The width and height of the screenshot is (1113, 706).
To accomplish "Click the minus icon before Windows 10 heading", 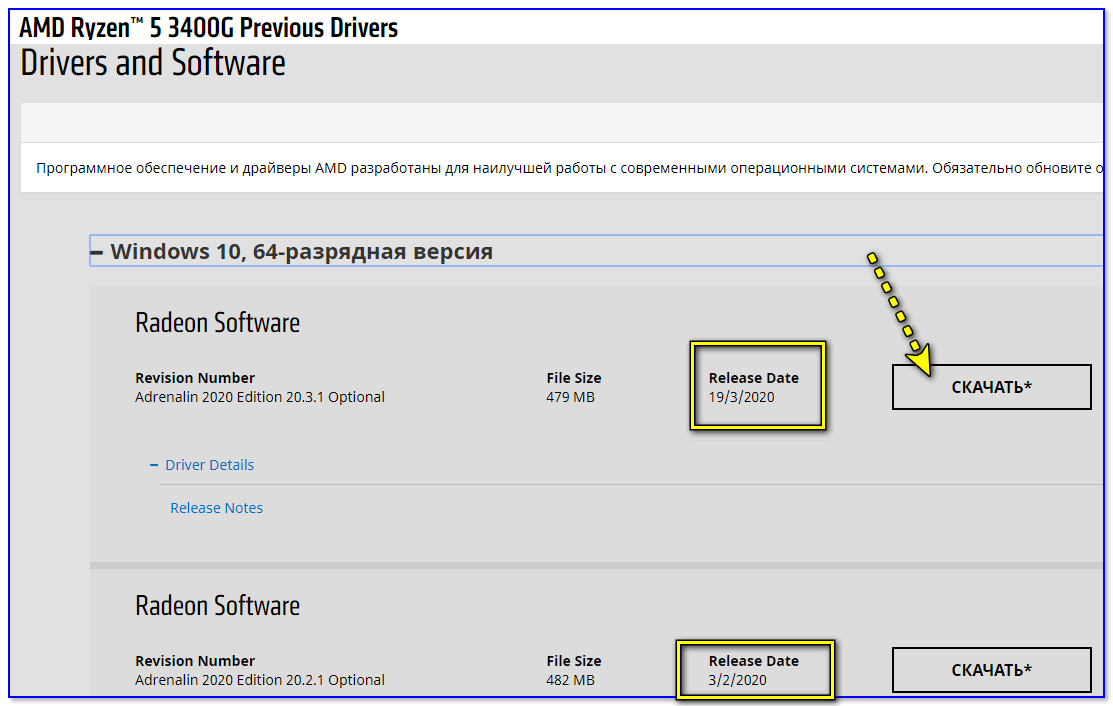I will [97, 252].
